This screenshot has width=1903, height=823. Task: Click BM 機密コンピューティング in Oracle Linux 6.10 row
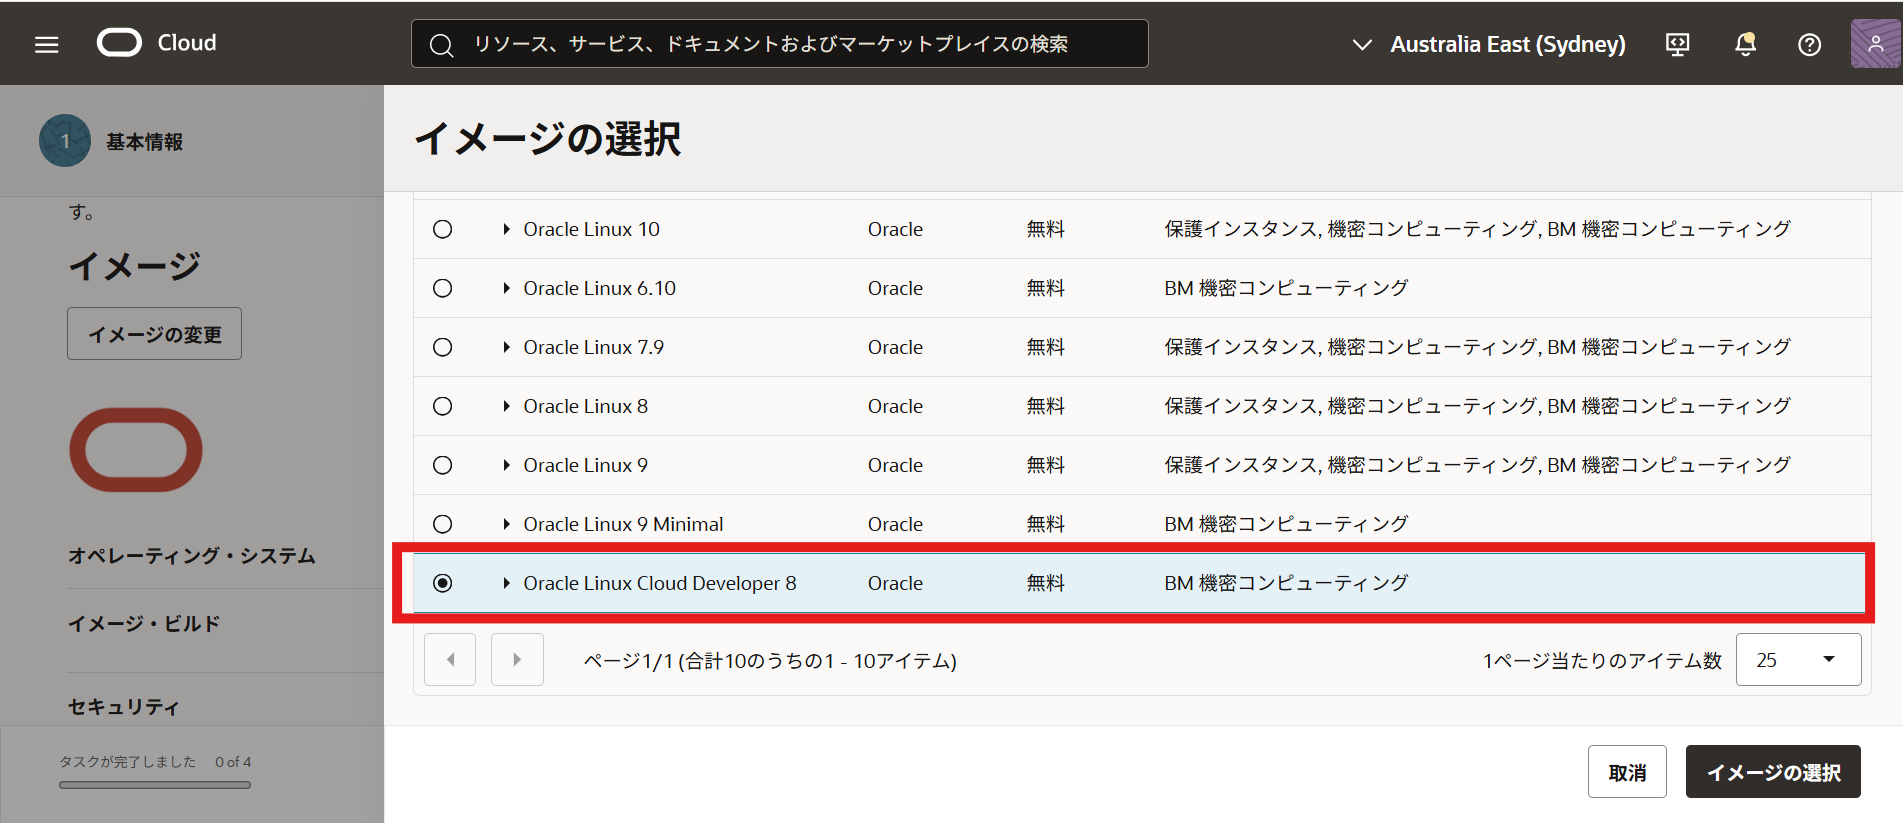point(1286,288)
